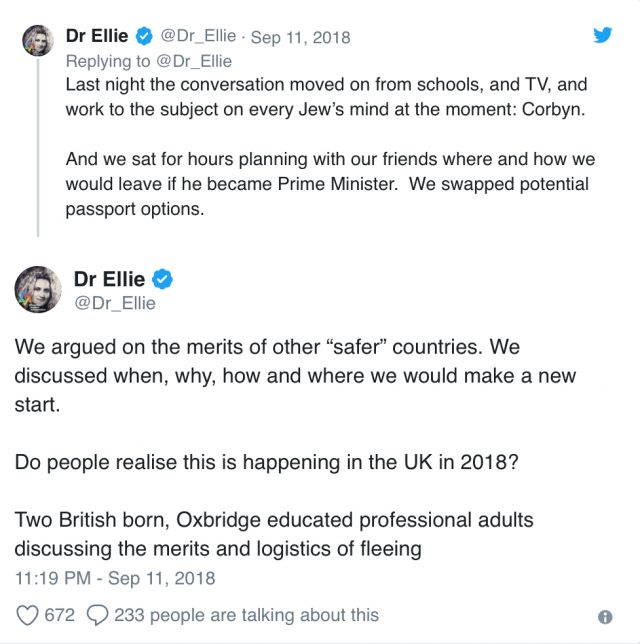640x644 pixels.
Task: Click @Dr_Ellie handle under the large name
Action: tap(115, 303)
